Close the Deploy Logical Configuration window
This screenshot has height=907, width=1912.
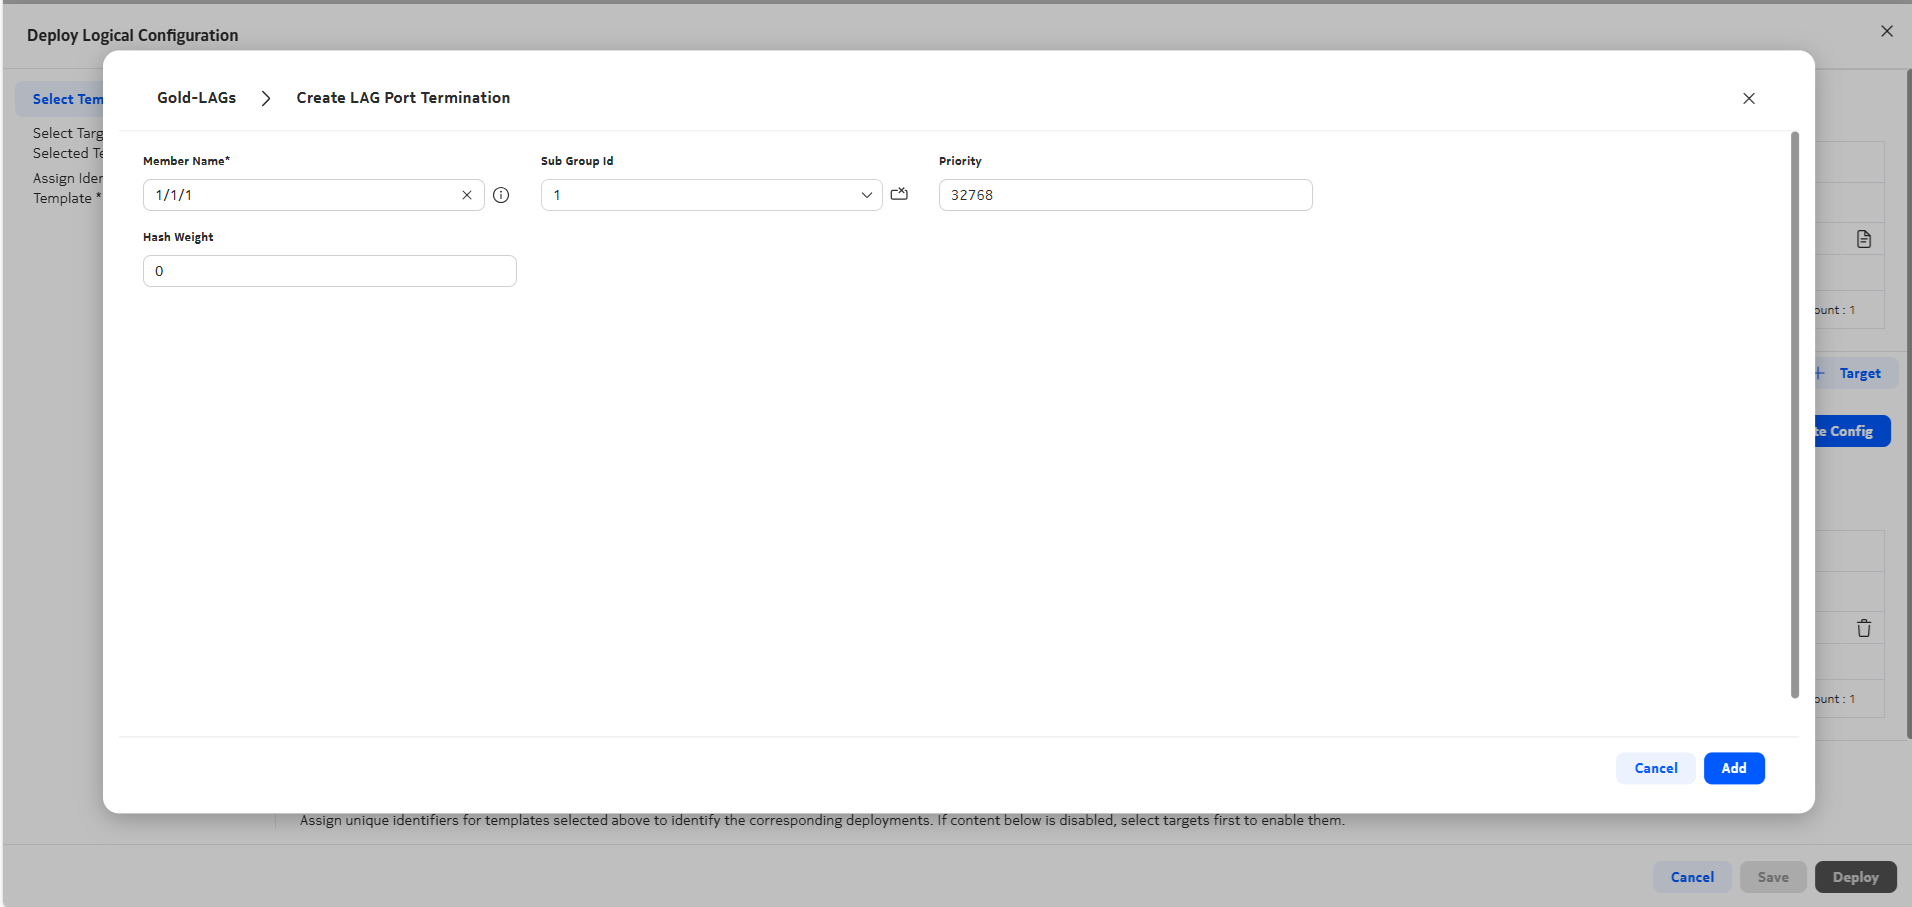1886,31
